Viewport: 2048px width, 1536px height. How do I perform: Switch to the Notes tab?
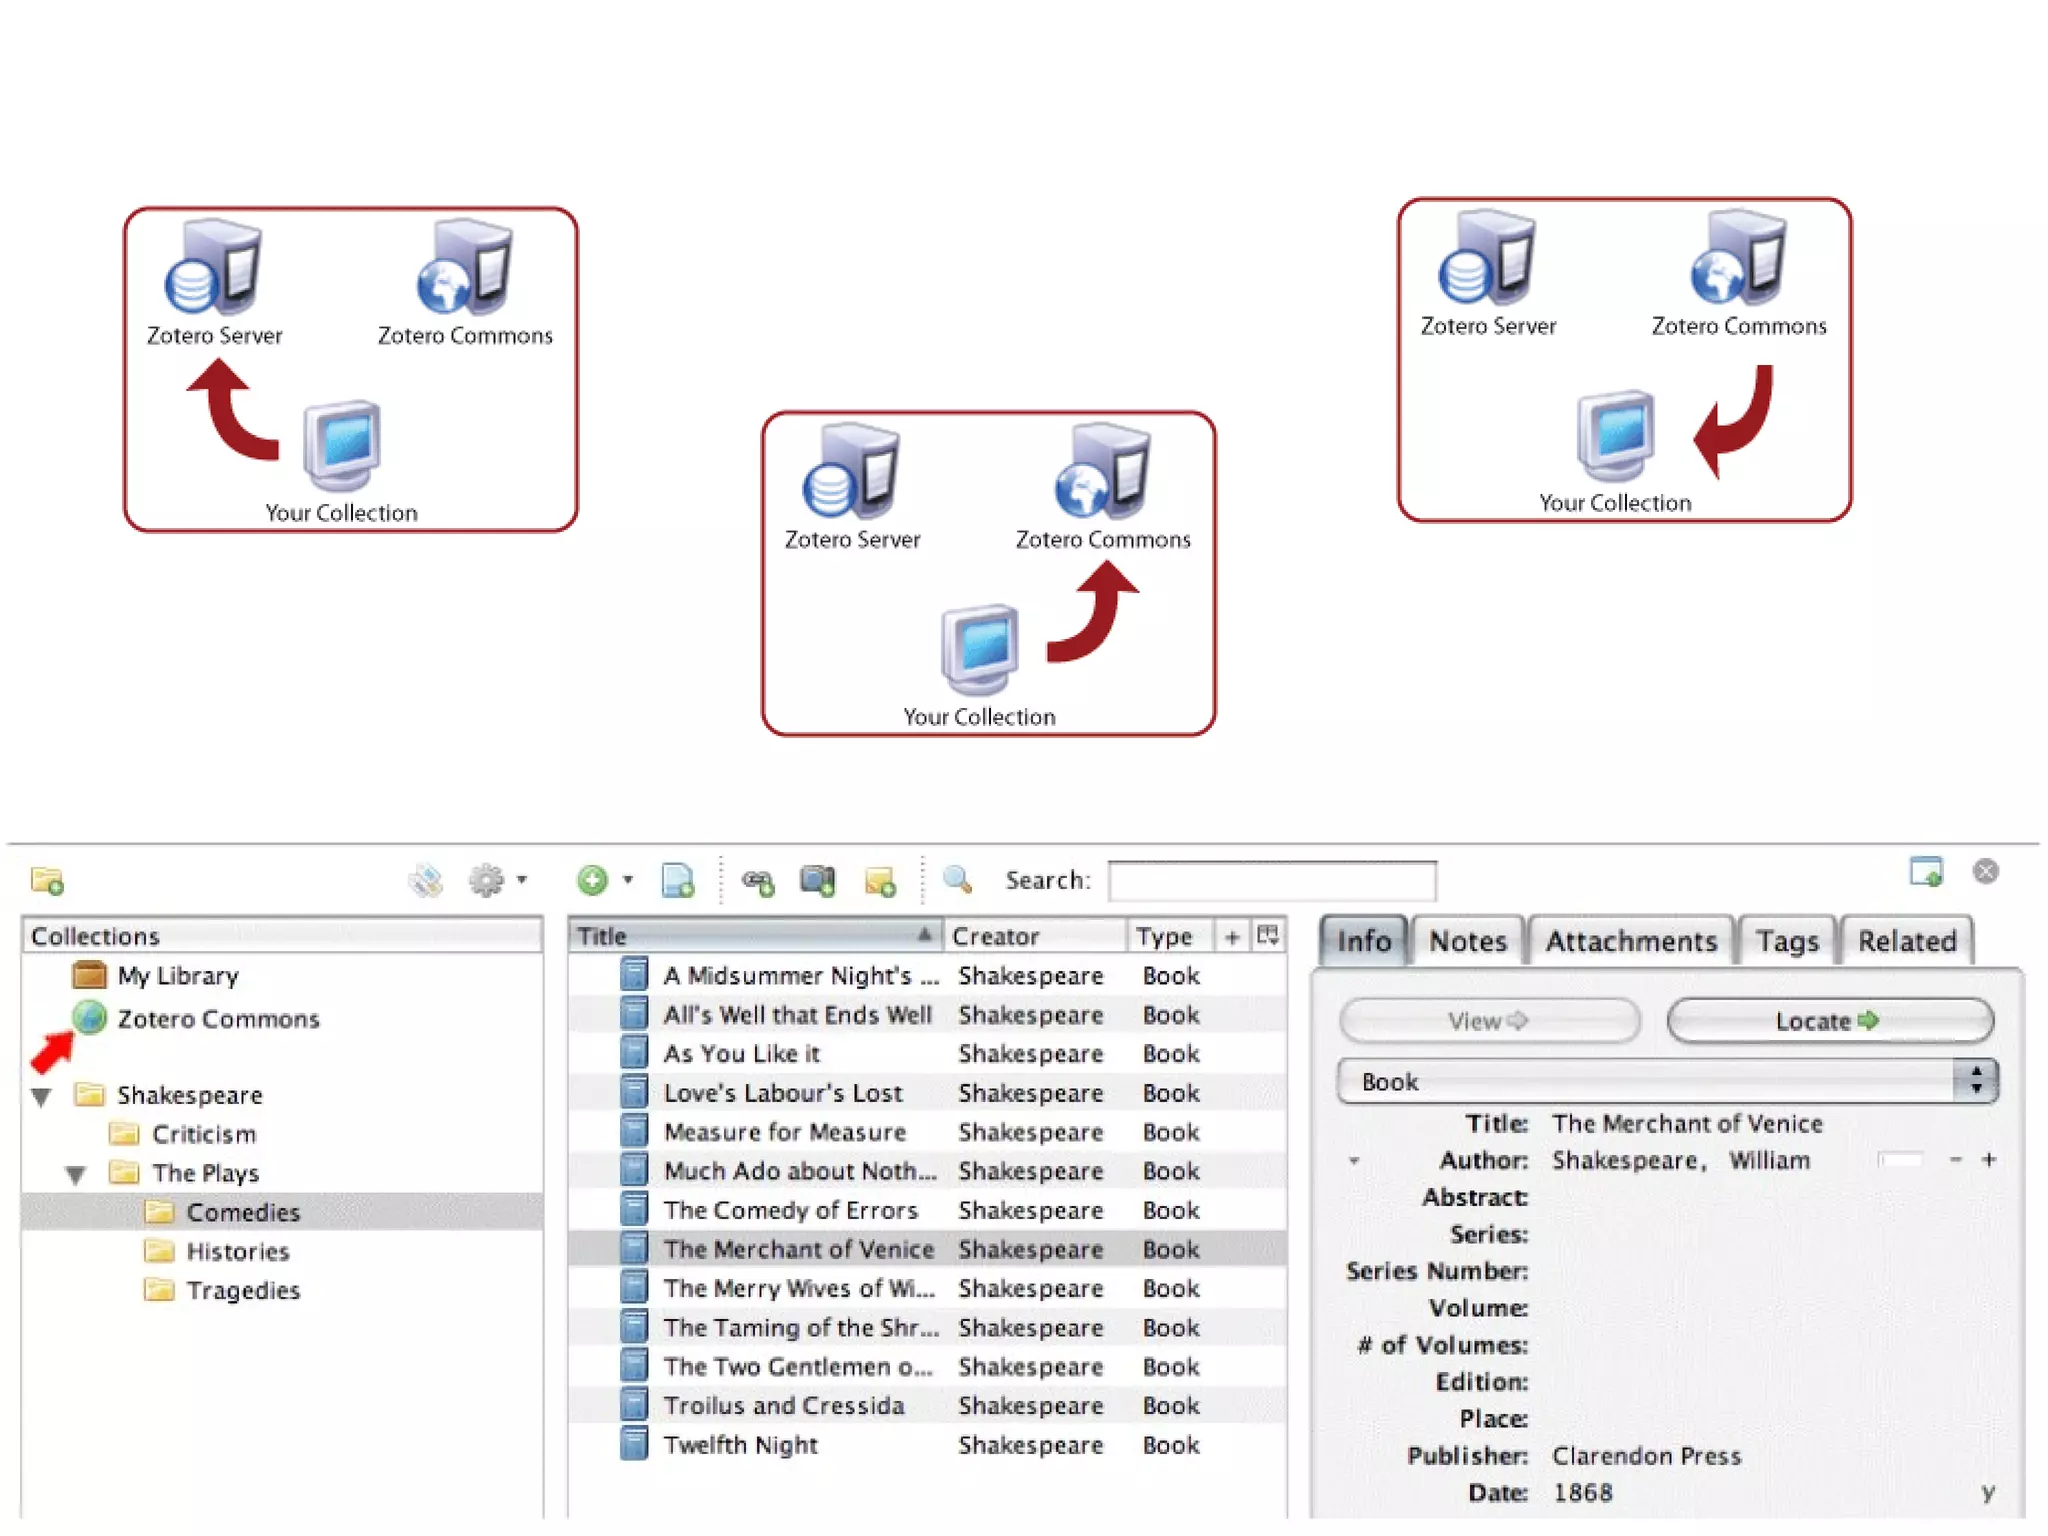pos(1467,941)
